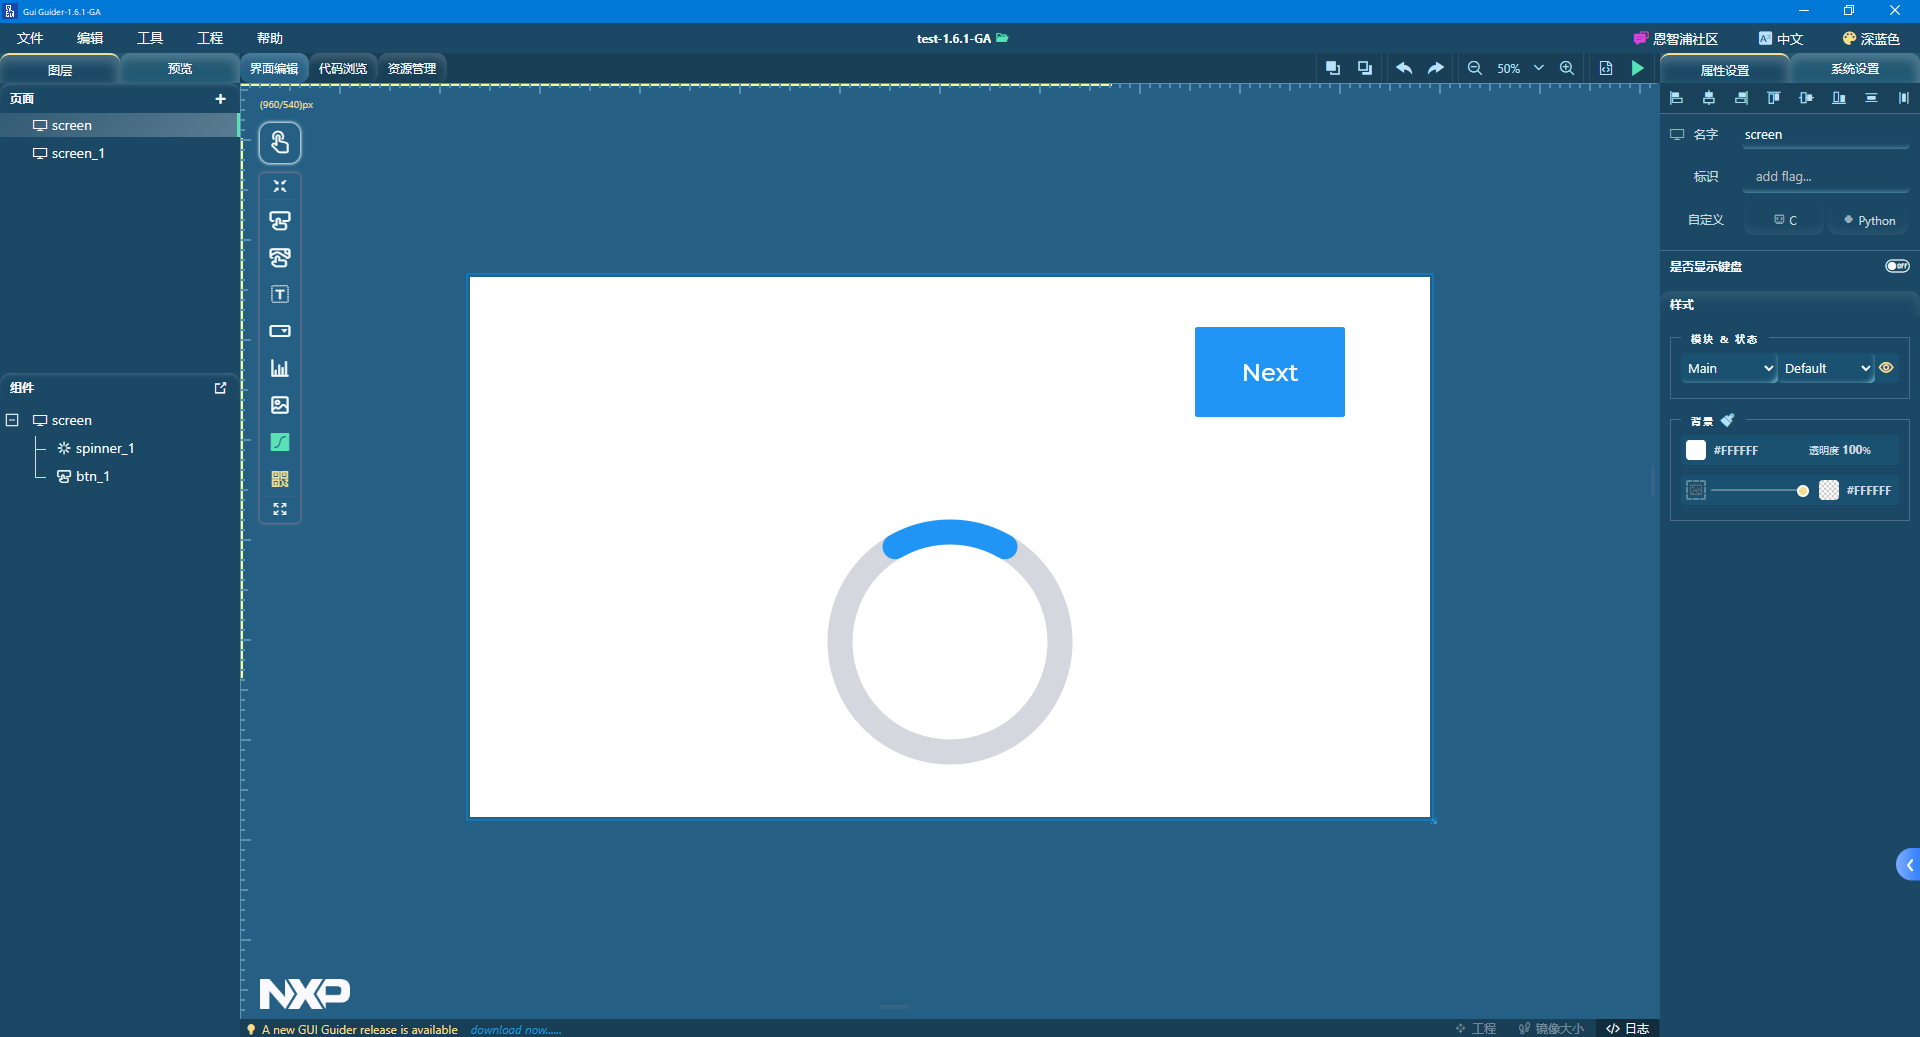This screenshot has height=1037, width=1920.
Task: Align widgets to the top
Action: point(1774,98)
